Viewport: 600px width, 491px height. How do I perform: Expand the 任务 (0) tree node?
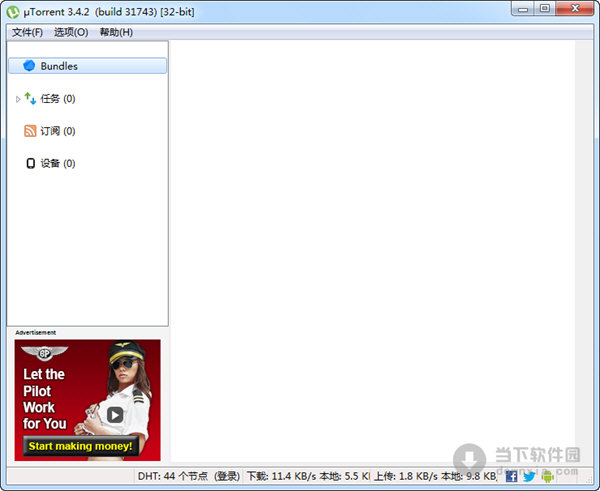(18, 99)
